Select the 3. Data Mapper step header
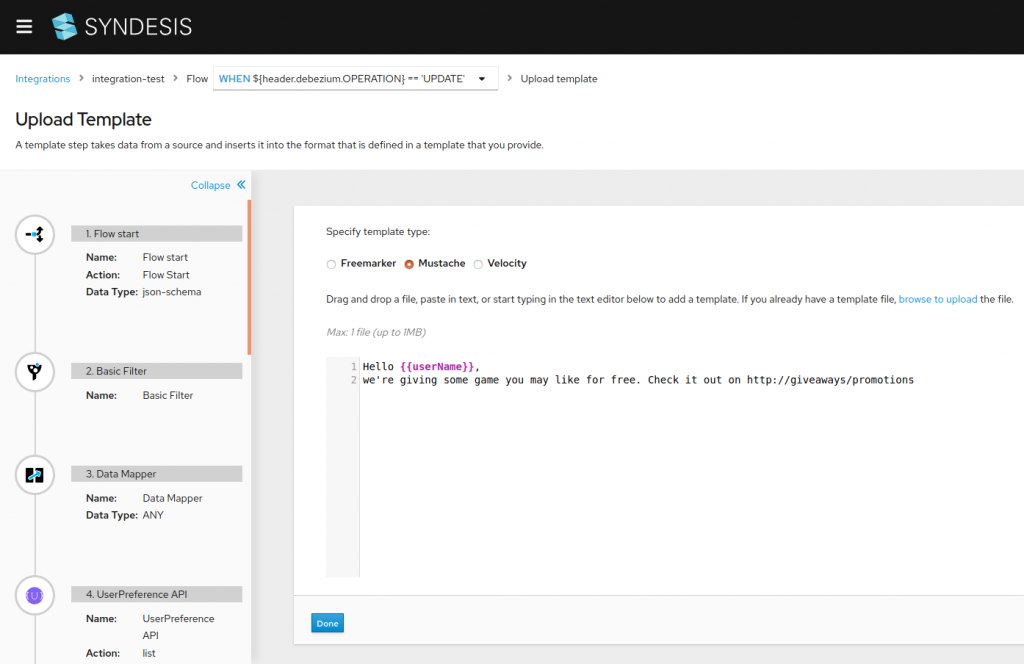 pyautogui.click(x=156, y=474)
